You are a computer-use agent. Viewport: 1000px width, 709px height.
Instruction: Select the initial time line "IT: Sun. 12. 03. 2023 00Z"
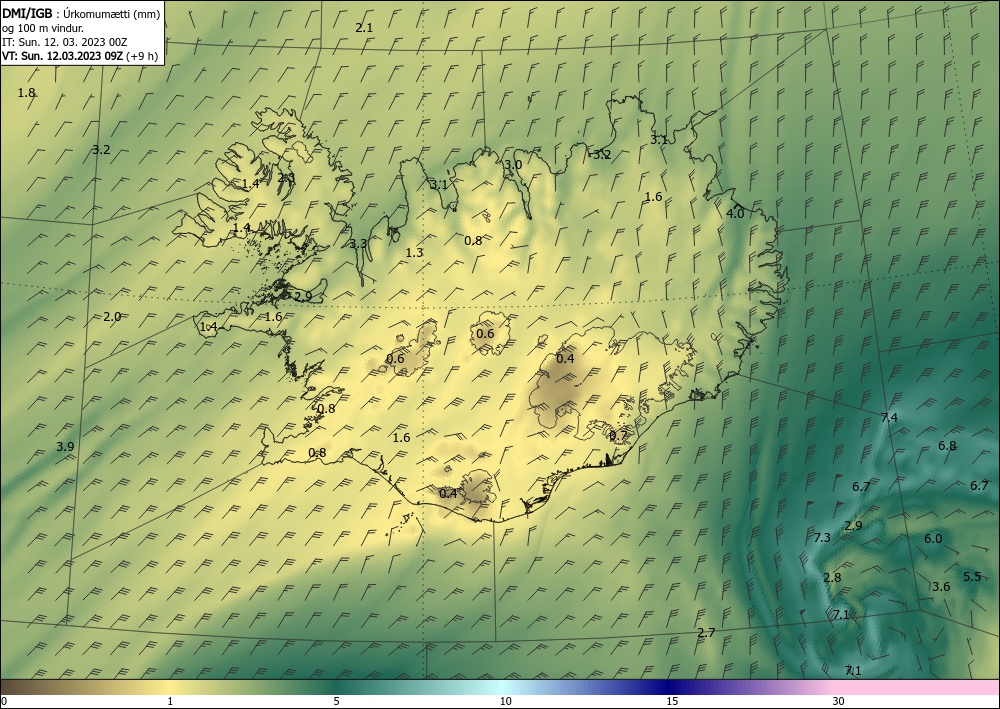pos(64,42)
